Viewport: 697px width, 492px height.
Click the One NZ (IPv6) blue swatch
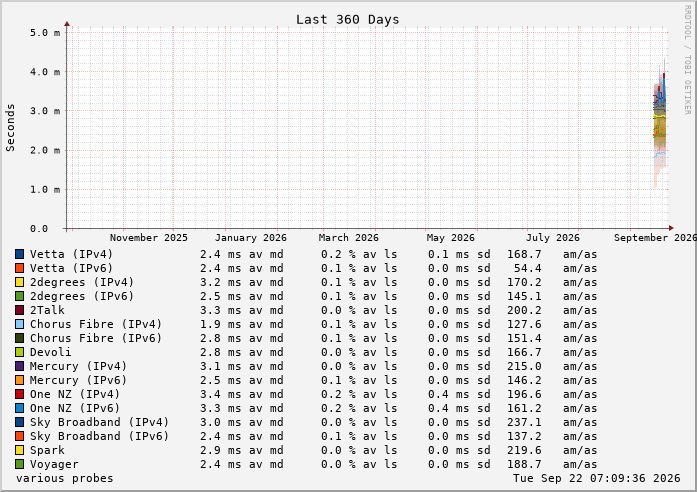20,408
